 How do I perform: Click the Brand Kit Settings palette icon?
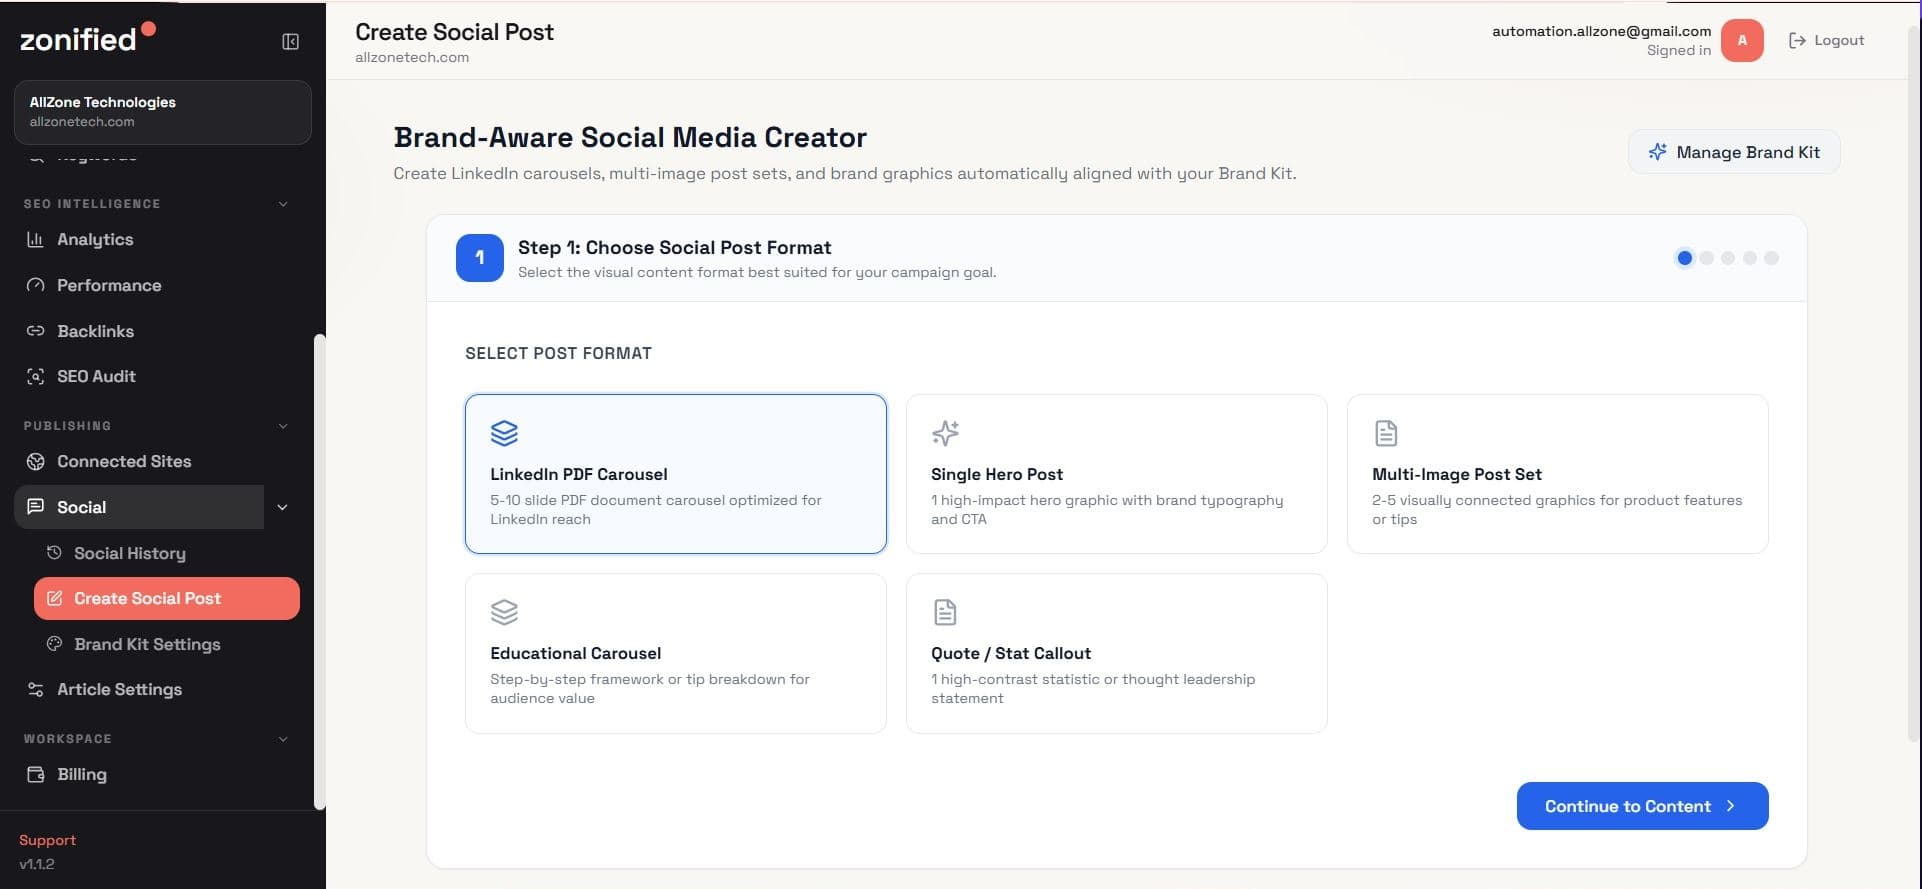(x=54, y=644)
